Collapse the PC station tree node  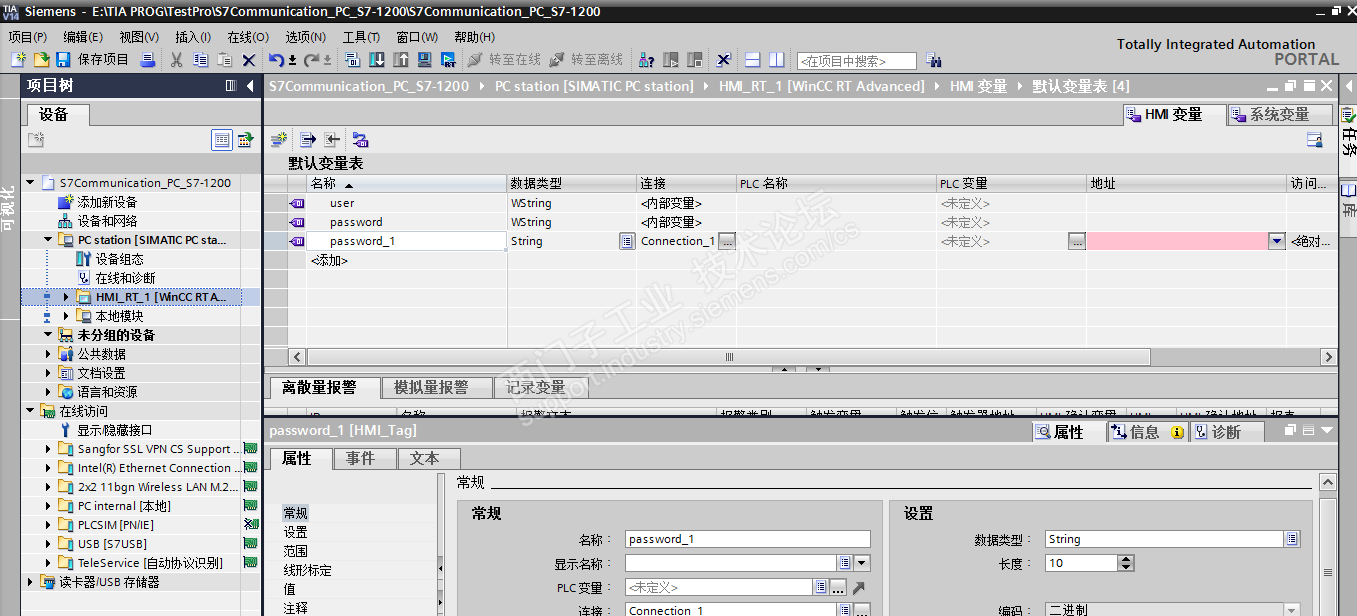[48, 240]
